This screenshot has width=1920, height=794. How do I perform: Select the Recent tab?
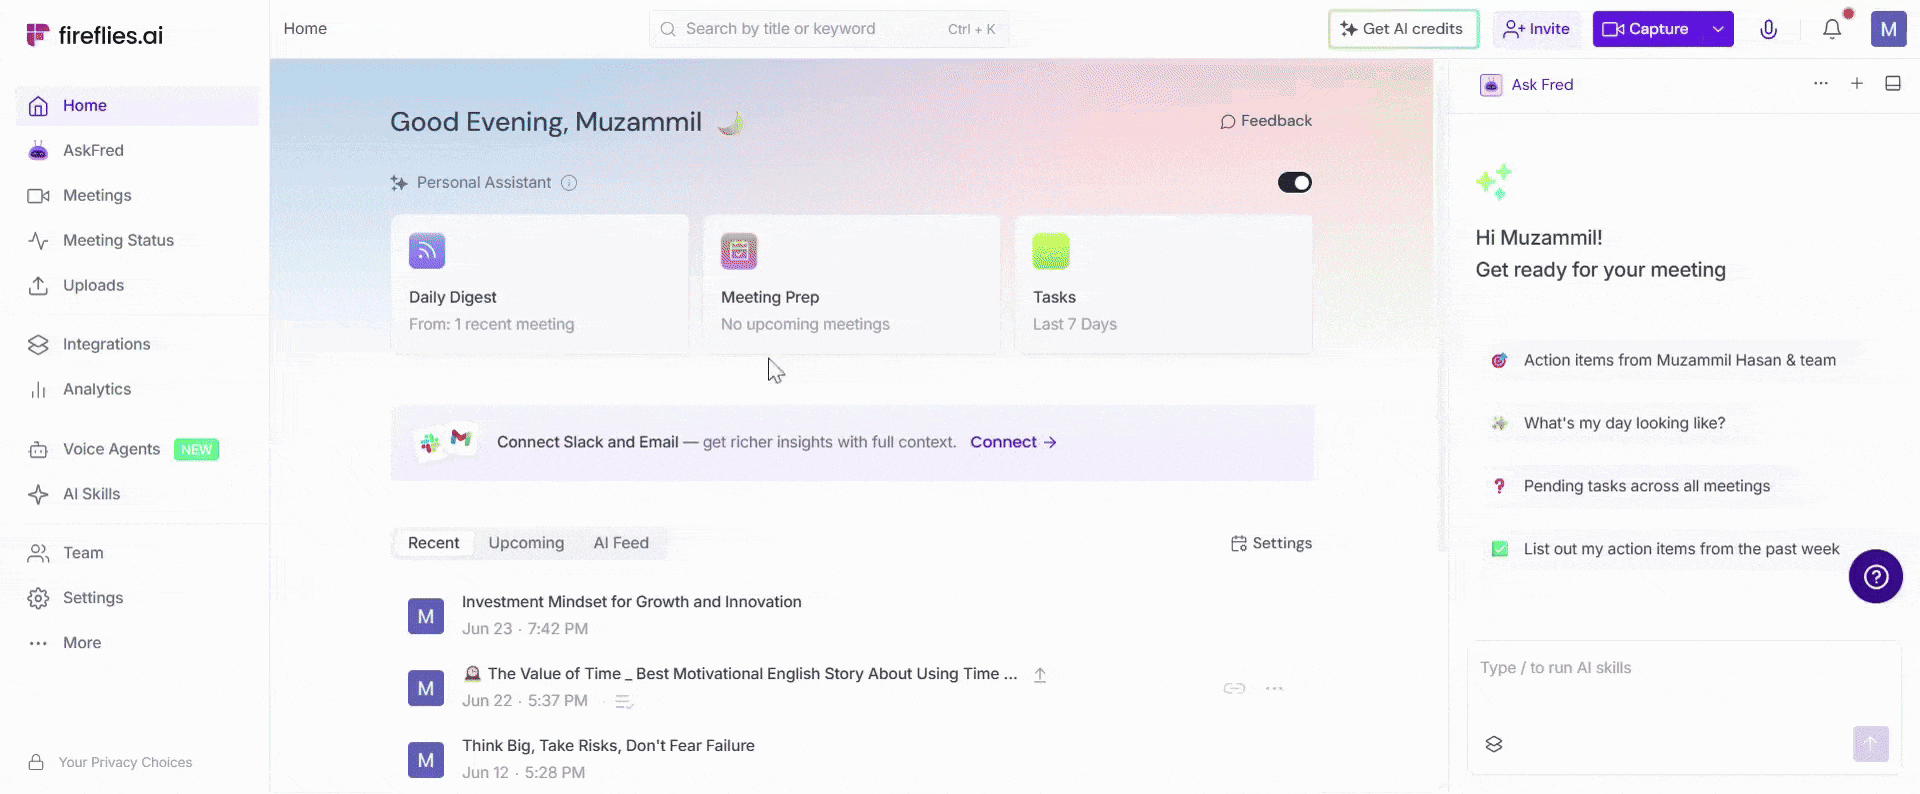point(433,543)
